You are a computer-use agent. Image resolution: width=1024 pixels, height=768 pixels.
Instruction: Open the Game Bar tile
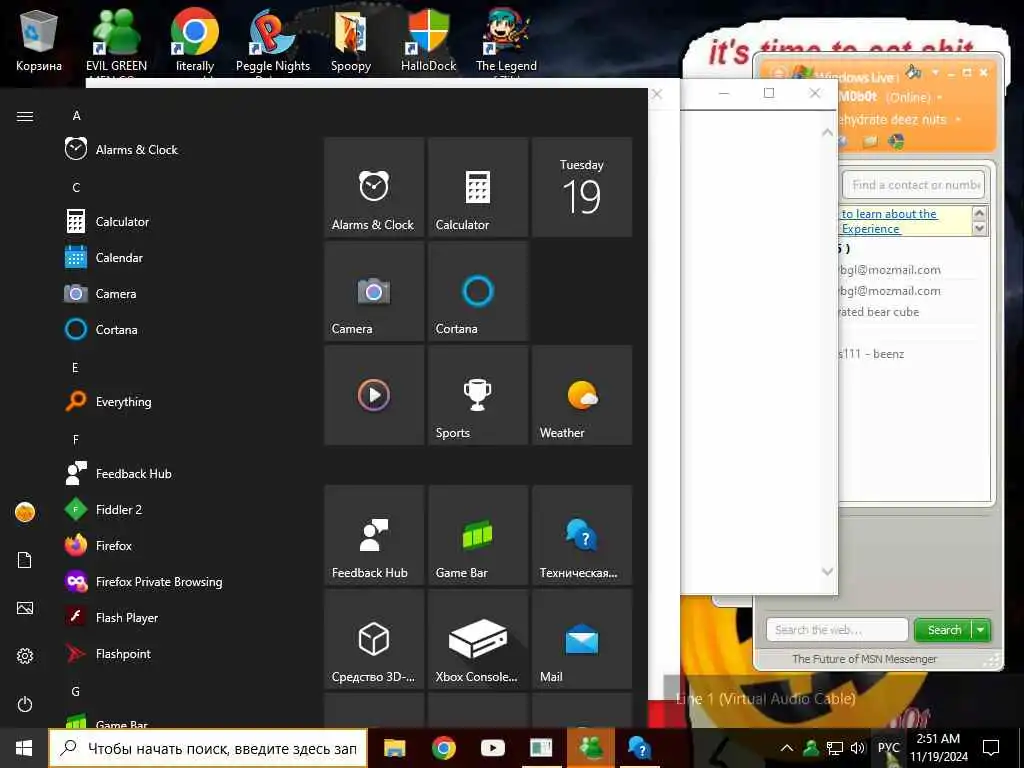[478, 535]
